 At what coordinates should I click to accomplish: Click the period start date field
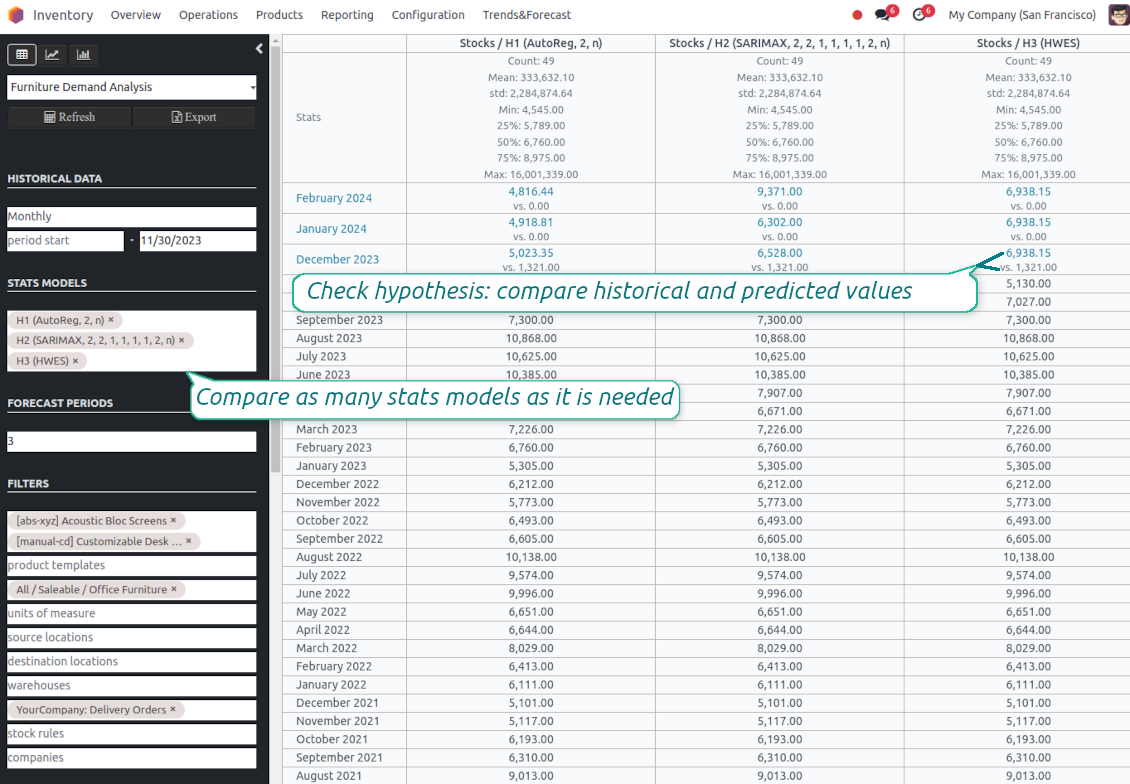pyautogui.click(x=66, y=241)
